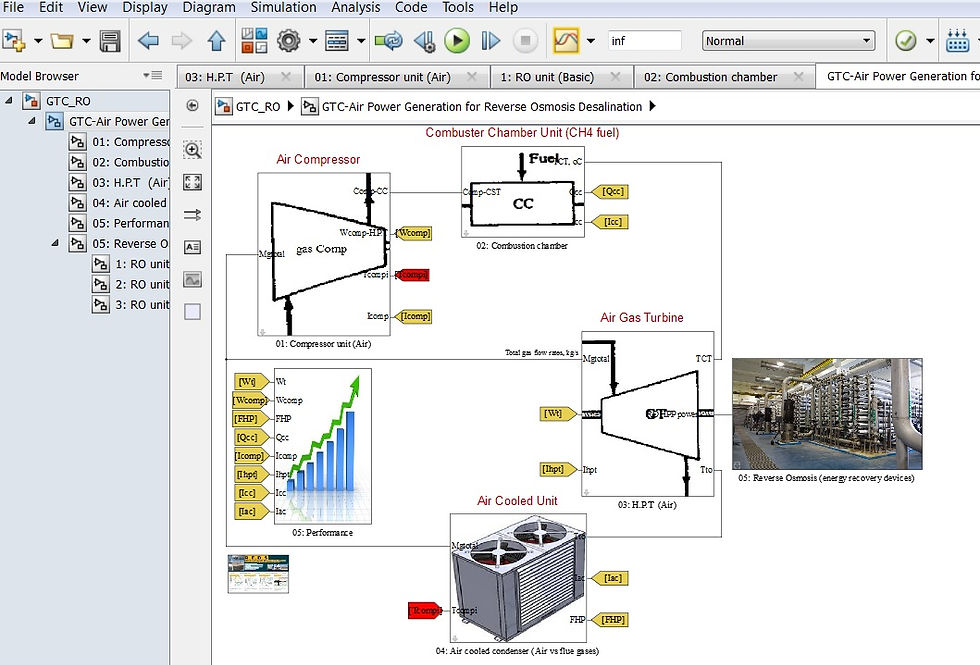Open the Simulation Data Inspector
Viewport: 980px width, 665px height.
566,41
